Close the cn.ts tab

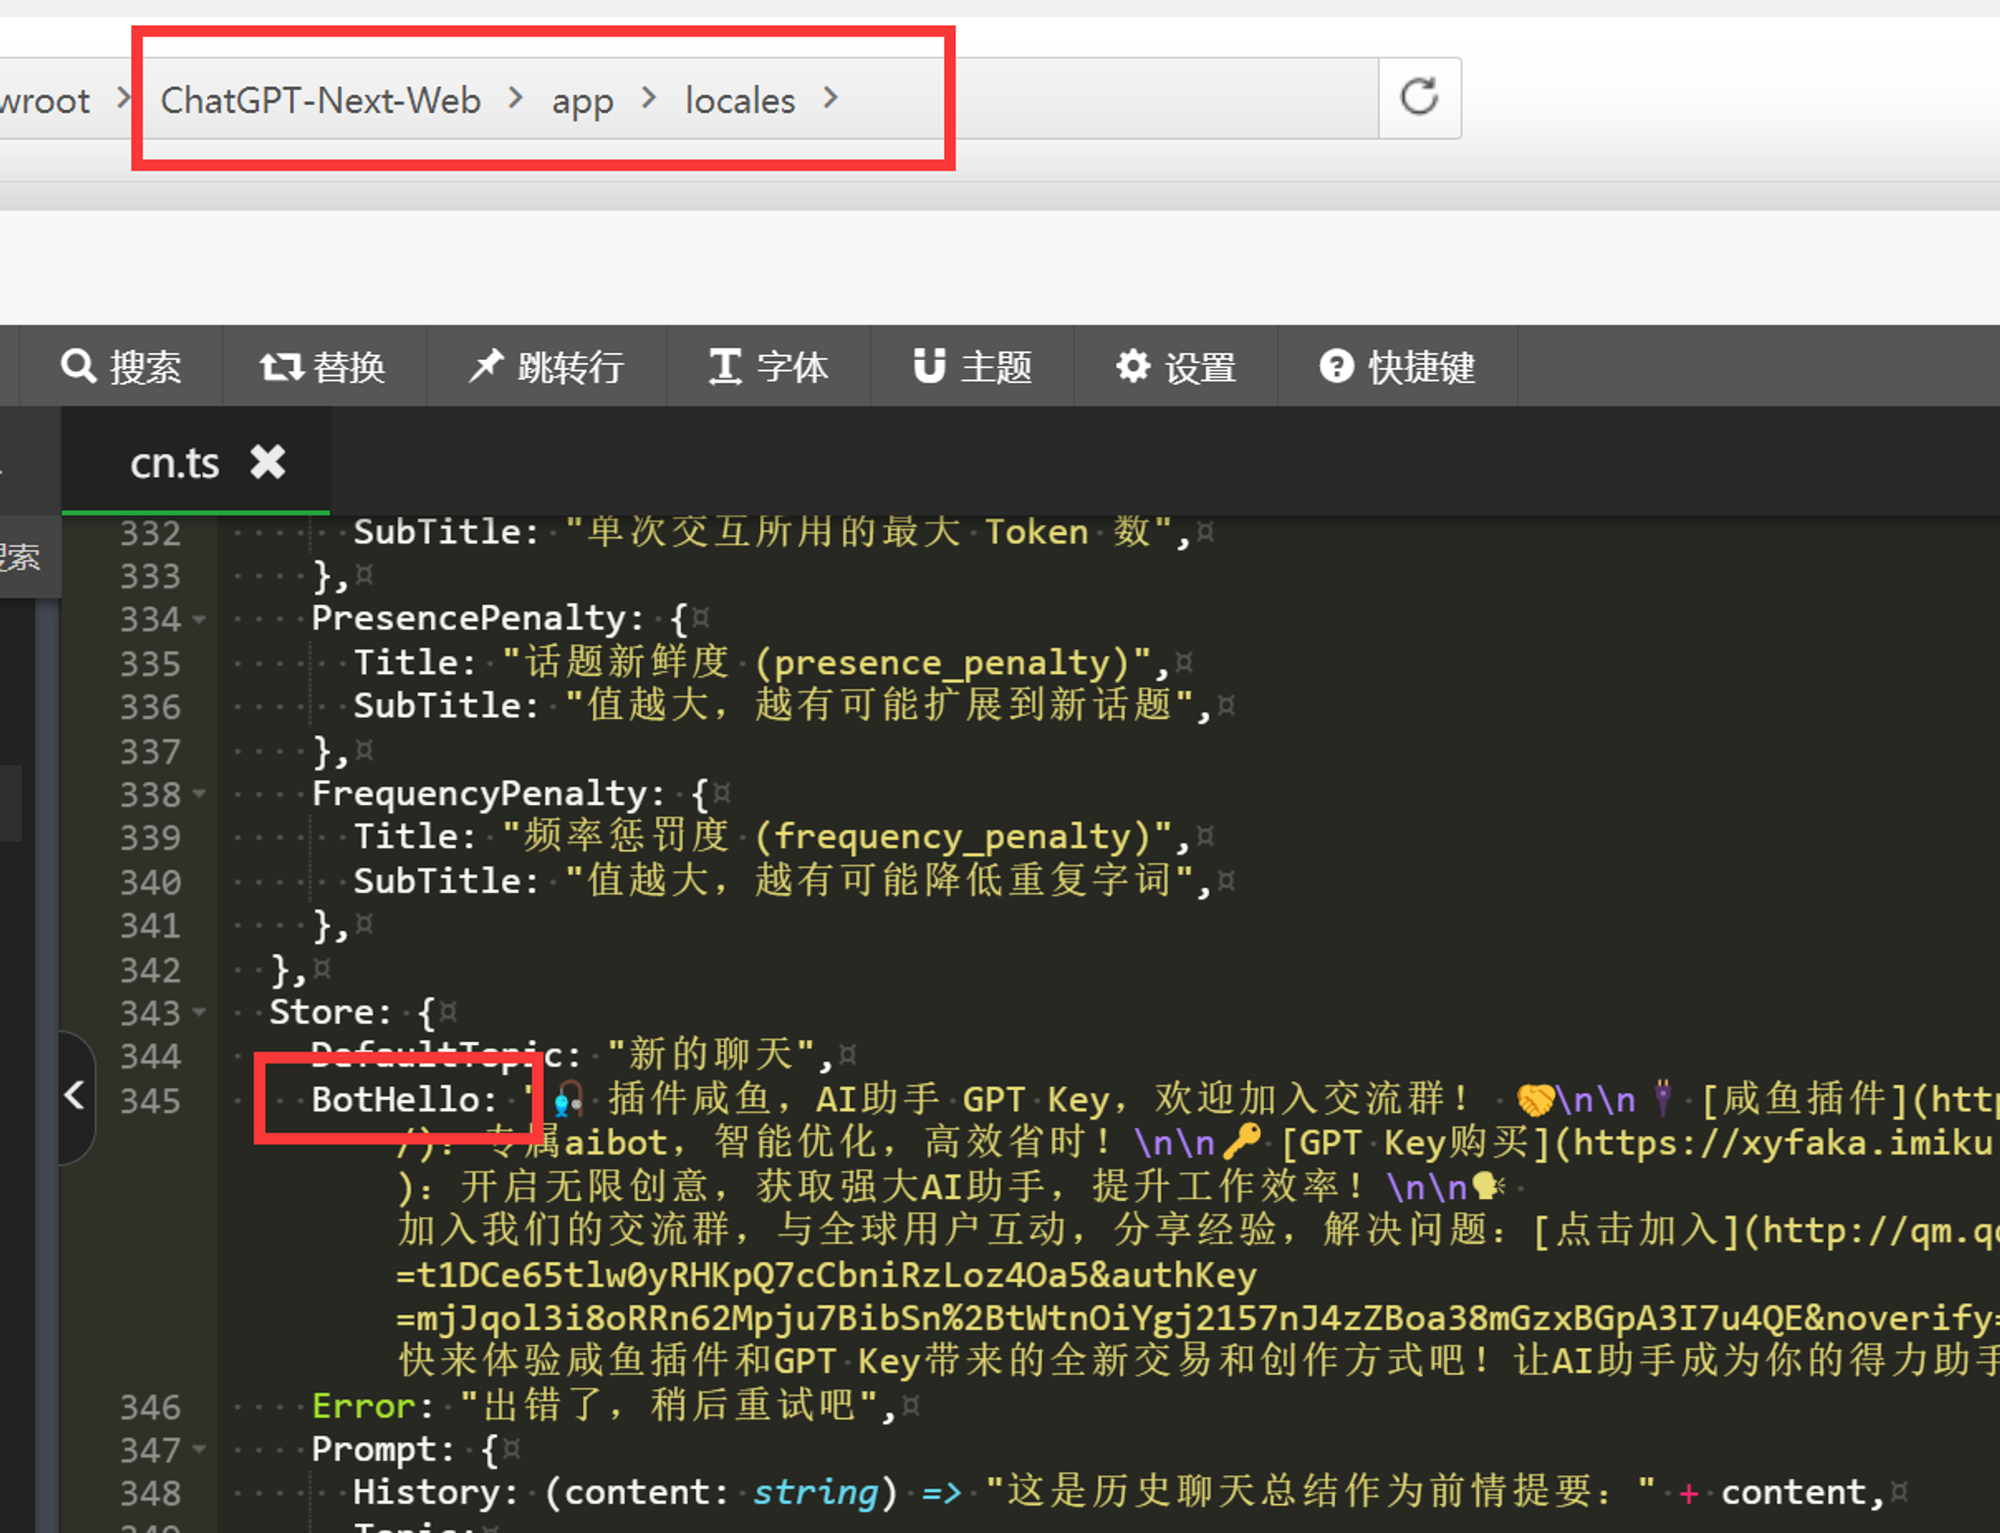click(x=267, y=462)
